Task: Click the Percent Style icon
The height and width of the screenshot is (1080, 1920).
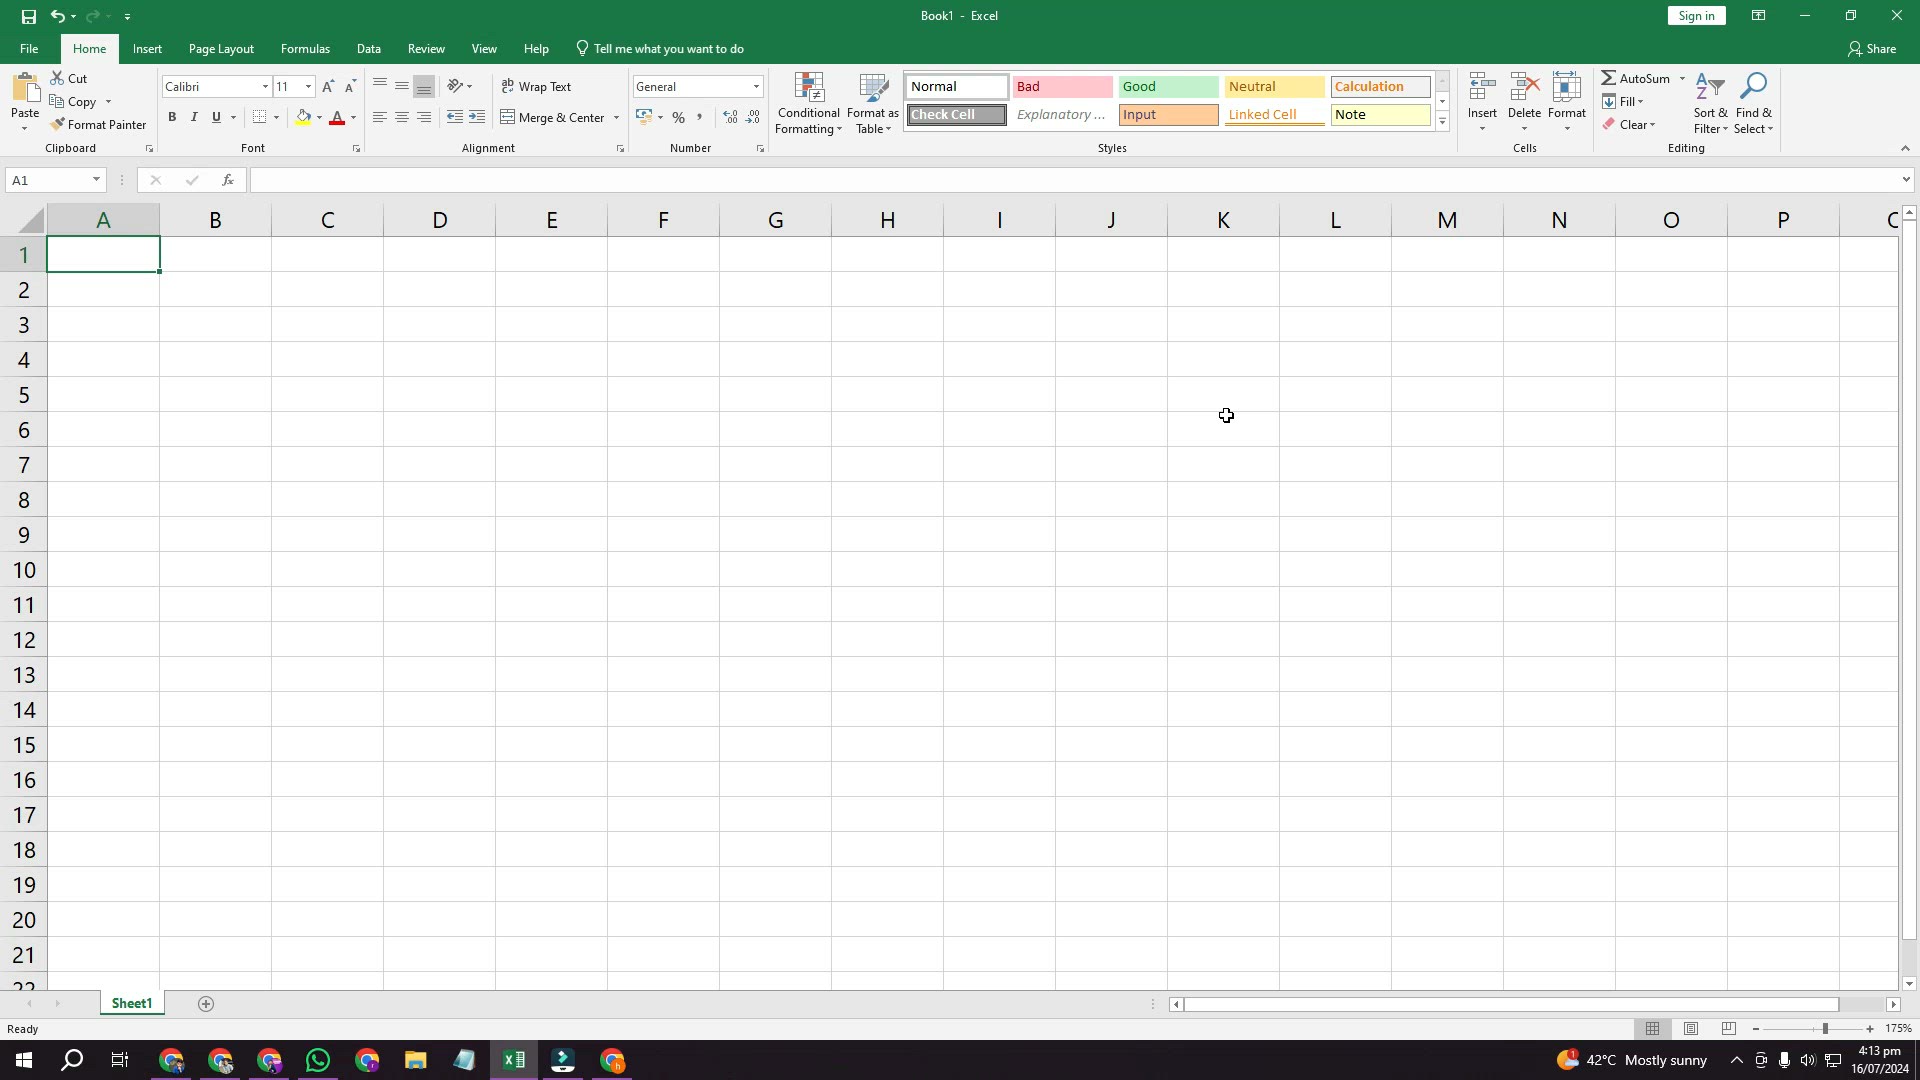Action: coord(678,118)
